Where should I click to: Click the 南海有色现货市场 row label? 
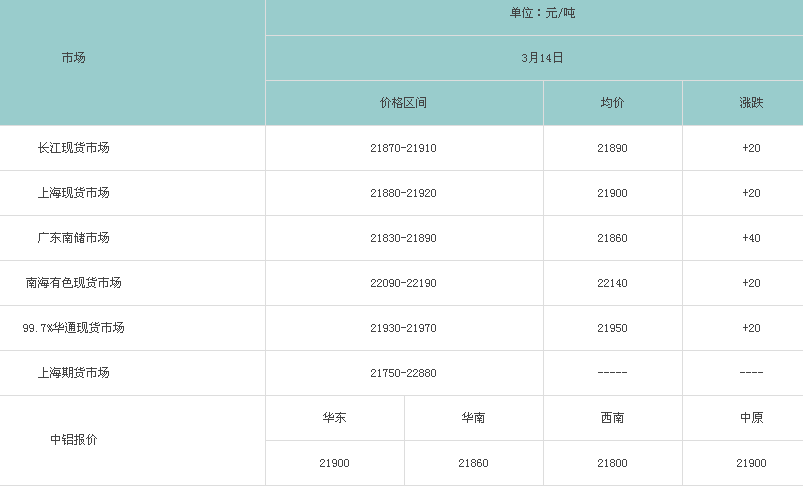[73, 283]
